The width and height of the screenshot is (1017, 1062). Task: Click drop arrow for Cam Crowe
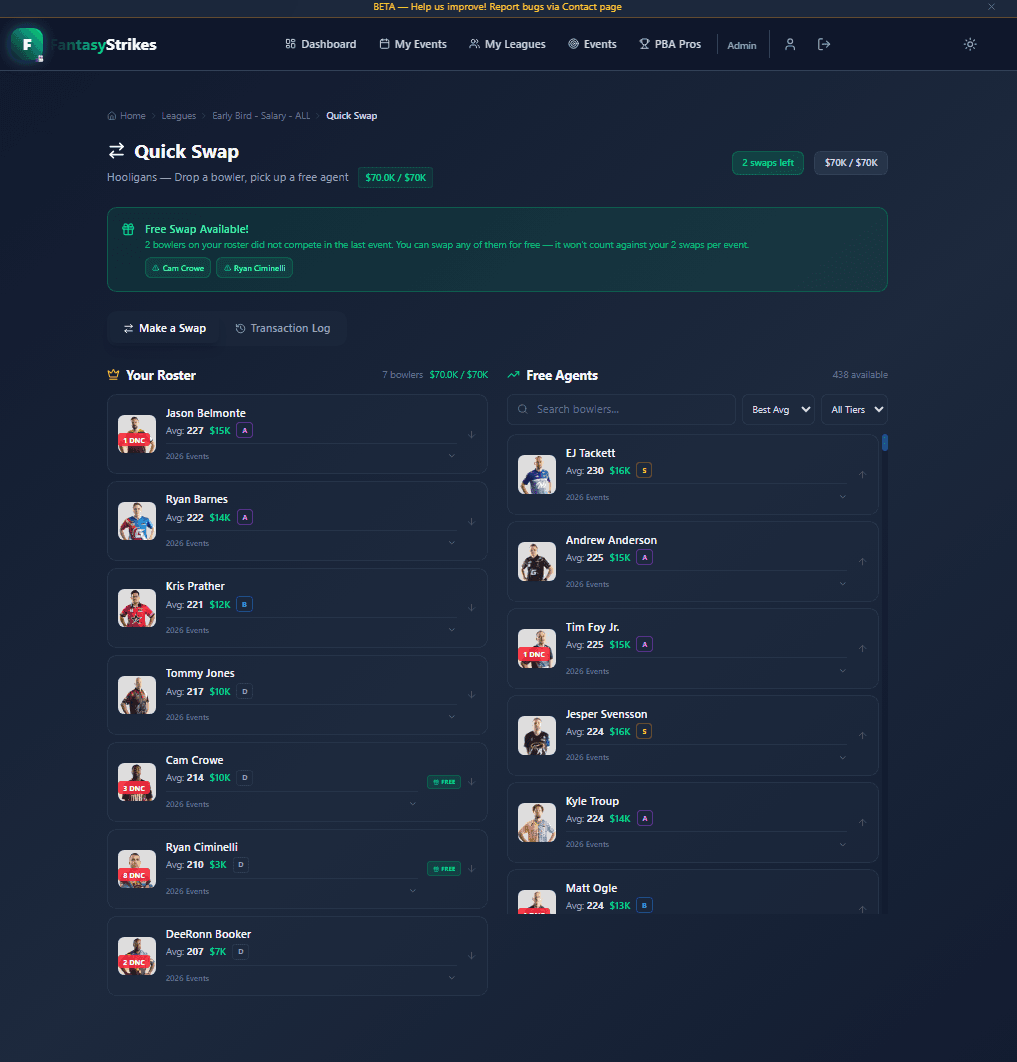471,782
